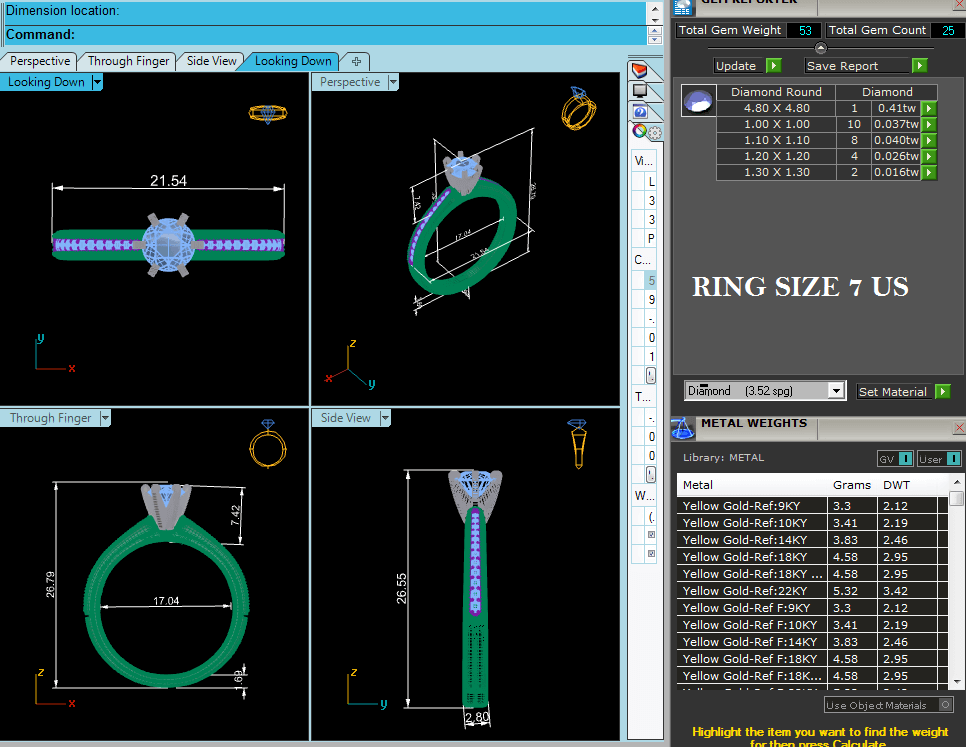Switch to the Side View tab
966x747 pixels.
pos(212,61)
